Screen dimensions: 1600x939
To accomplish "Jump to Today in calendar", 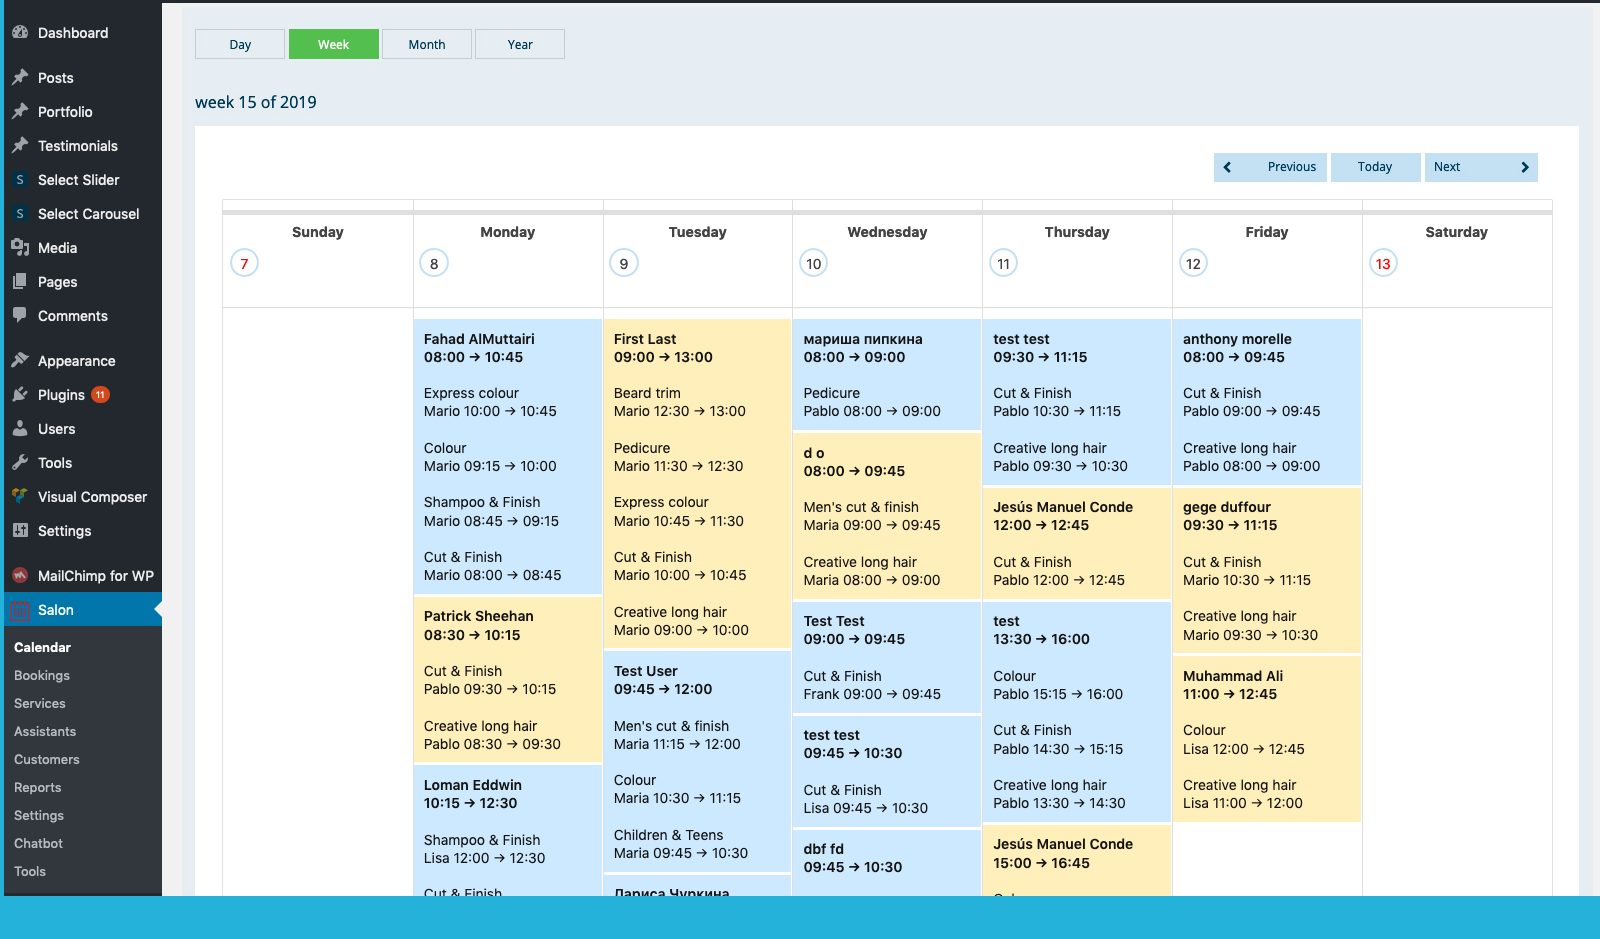I will [1375, 167].
